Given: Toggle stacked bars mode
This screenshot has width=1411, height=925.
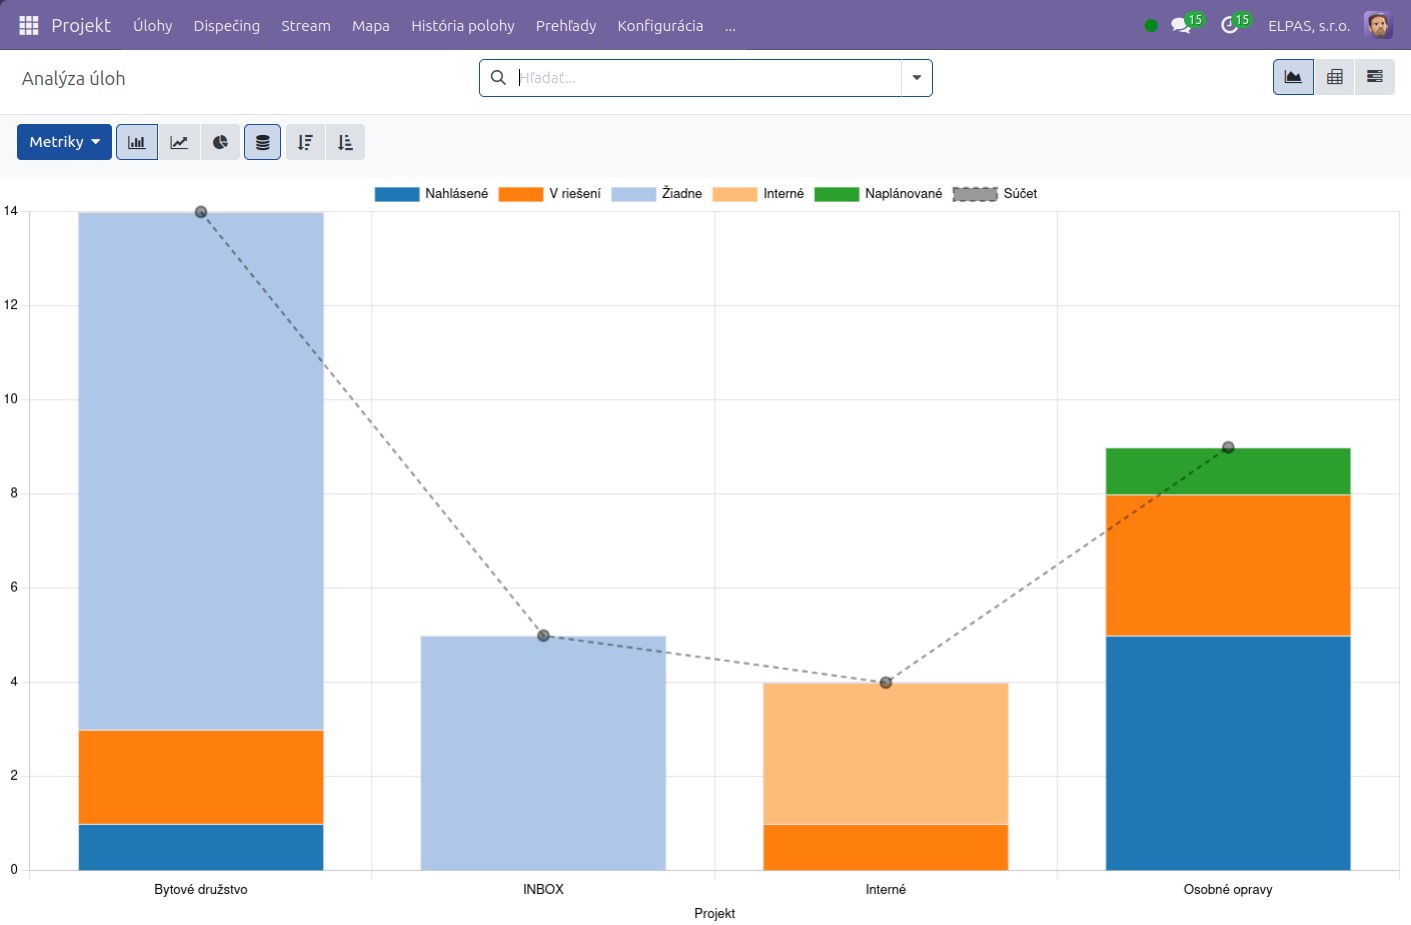Looking at the screenshot, I should (x=262, y=142).
